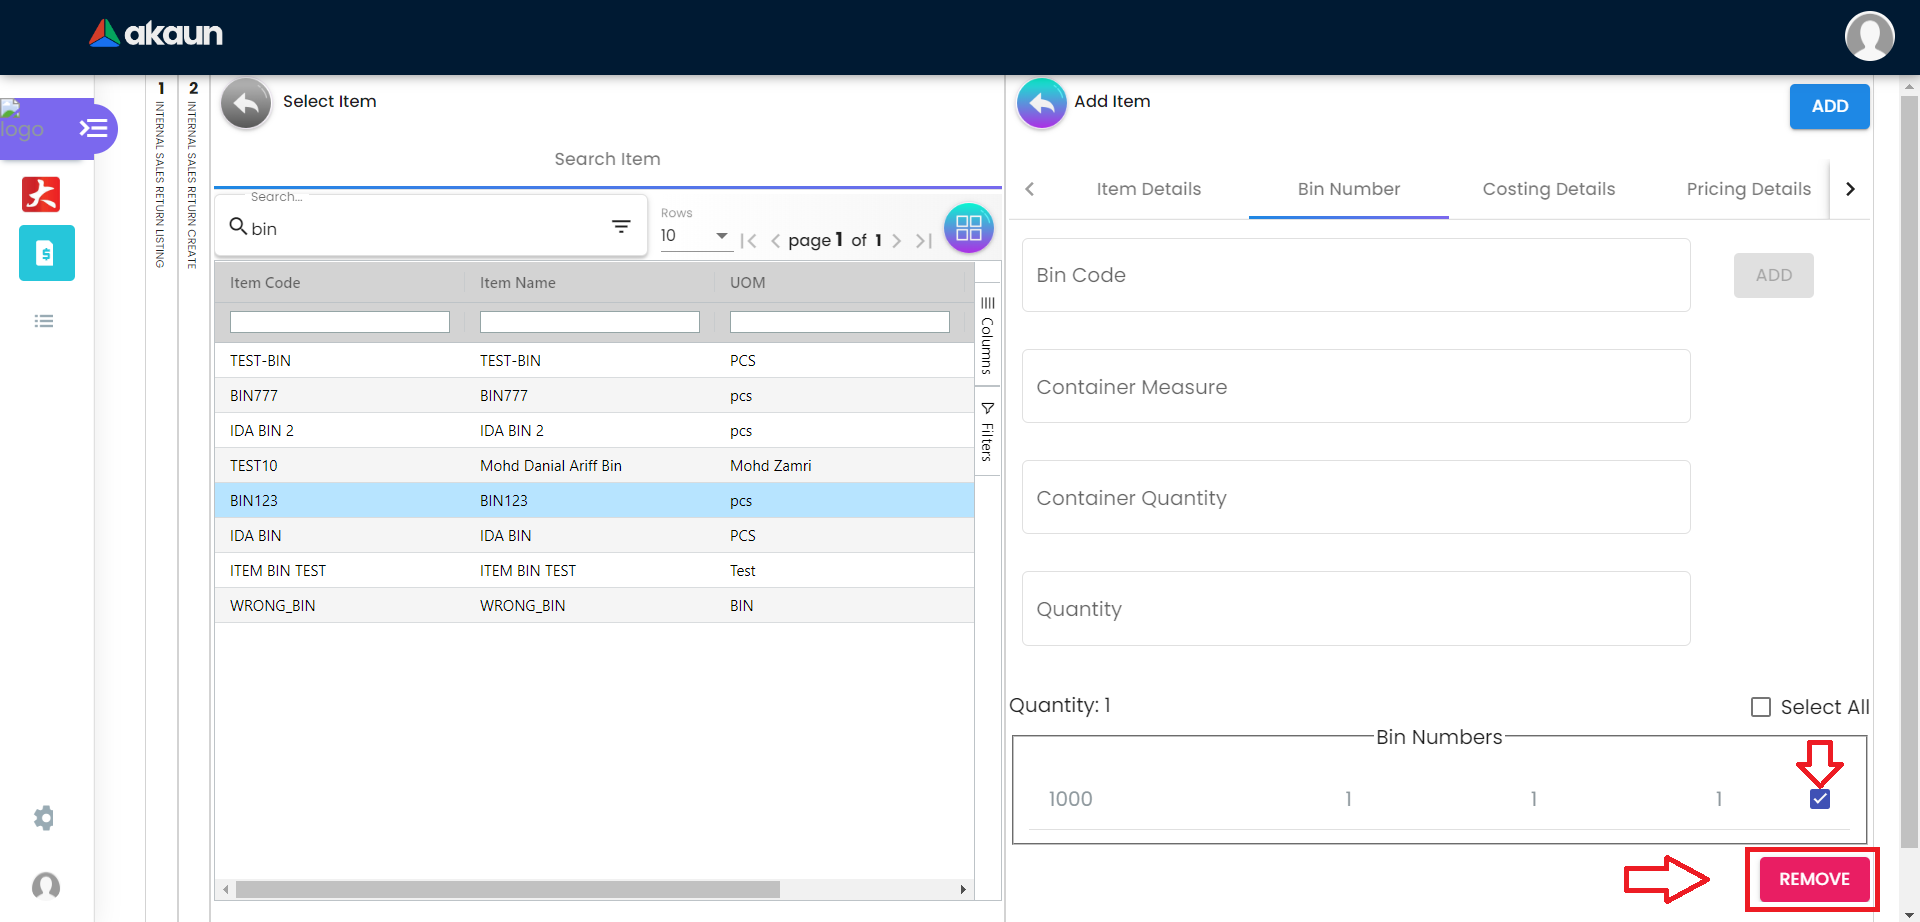Viewport: 1920px width, 922px height.
Task: Click the user avatar in top bar
Action: [x=1868, y=37]
